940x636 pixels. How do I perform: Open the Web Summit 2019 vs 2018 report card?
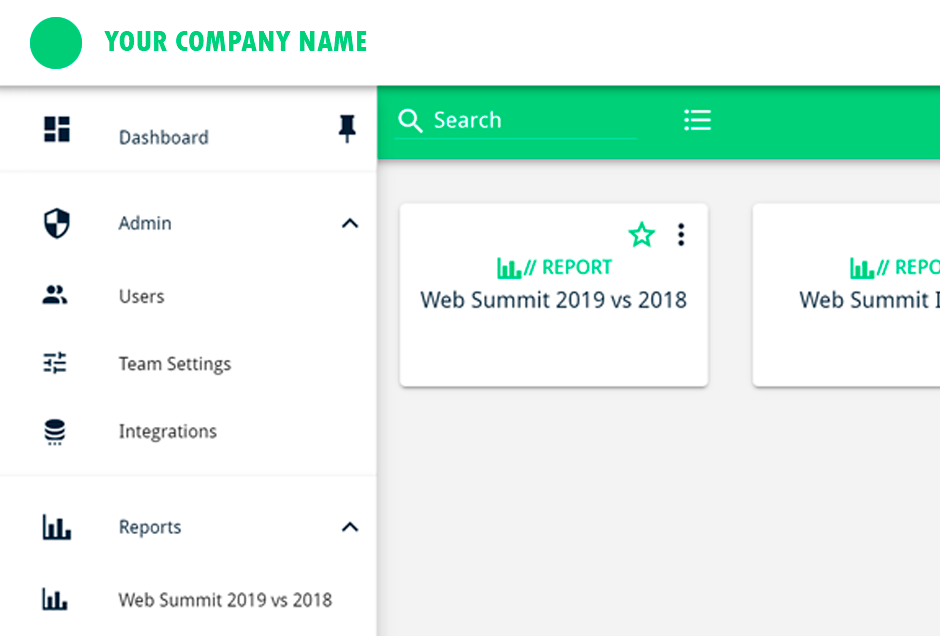pyautogui.click(x=554, y=295)
